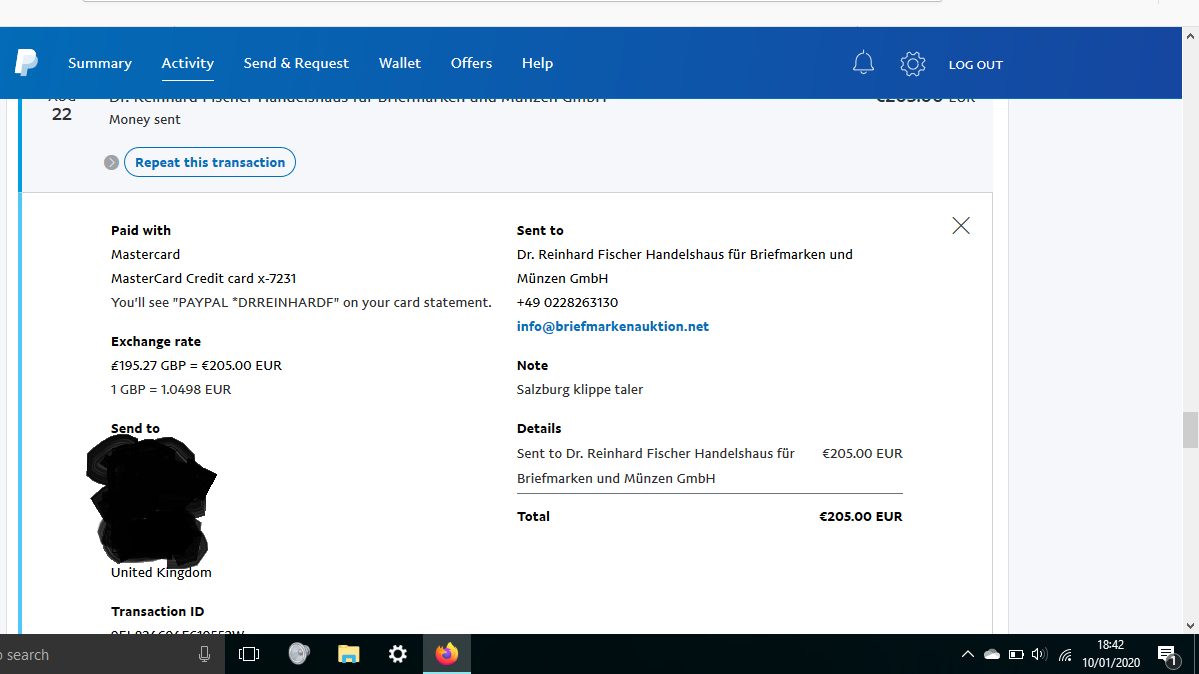Viewport: 1199px width, 674px height.
Task: Click the phone number +49 0228263130
Action: (x=567, y=302)
